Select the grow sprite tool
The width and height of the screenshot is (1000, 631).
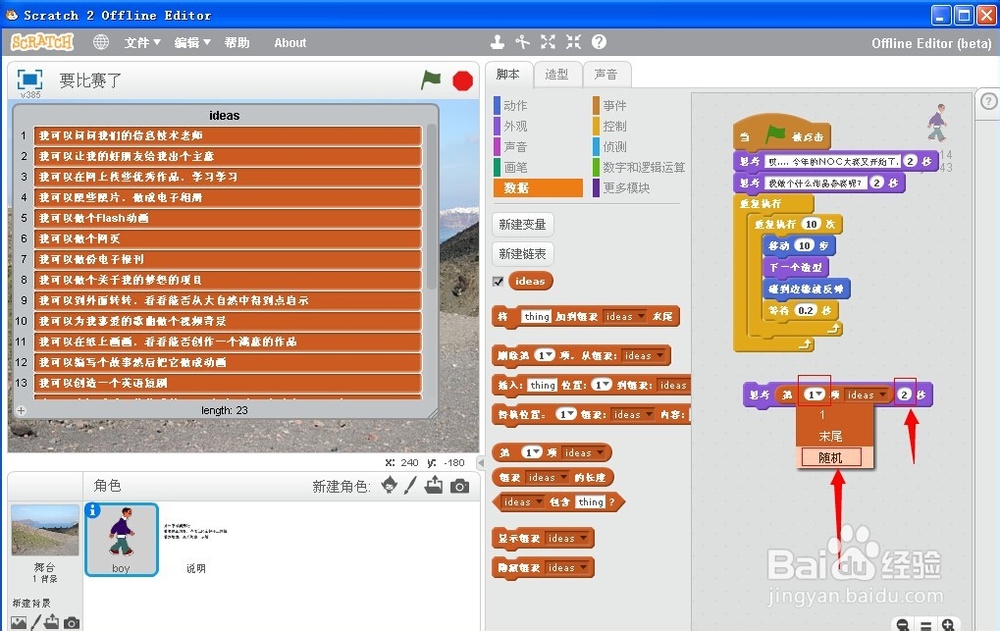(547, 42)
